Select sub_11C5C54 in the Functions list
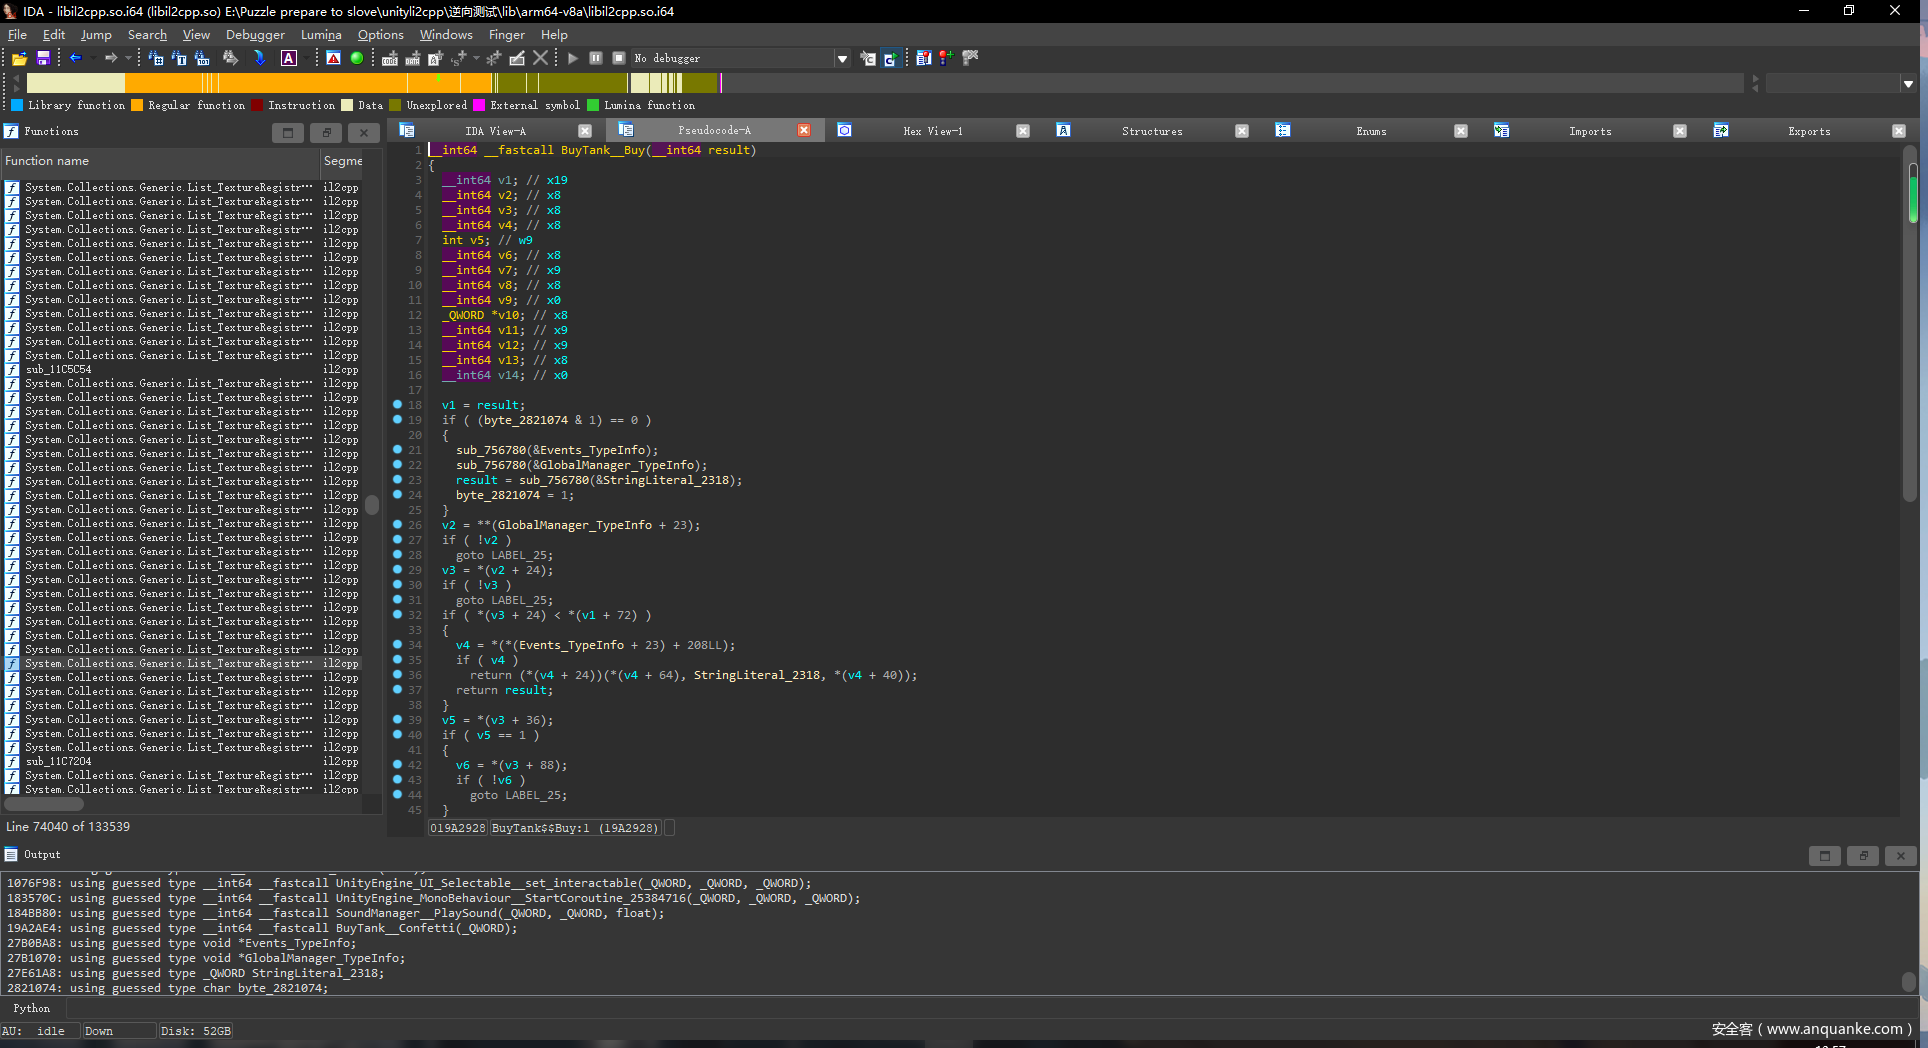The height and width of the screenshot is (1048, 1928). pyautogui.click(x=58, y=369)
